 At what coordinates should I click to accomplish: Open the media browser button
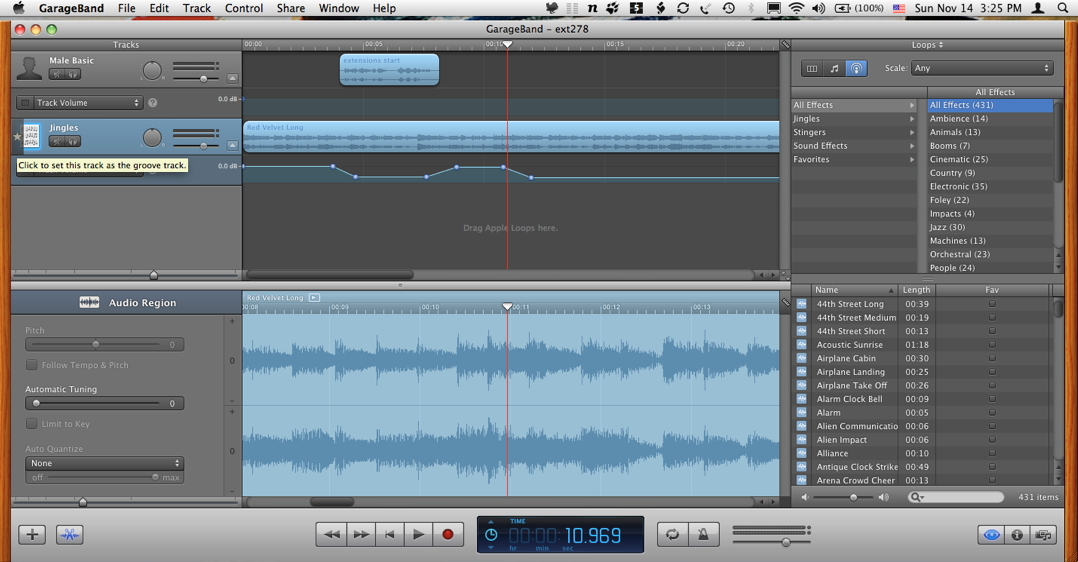[x=1044, y=534]
